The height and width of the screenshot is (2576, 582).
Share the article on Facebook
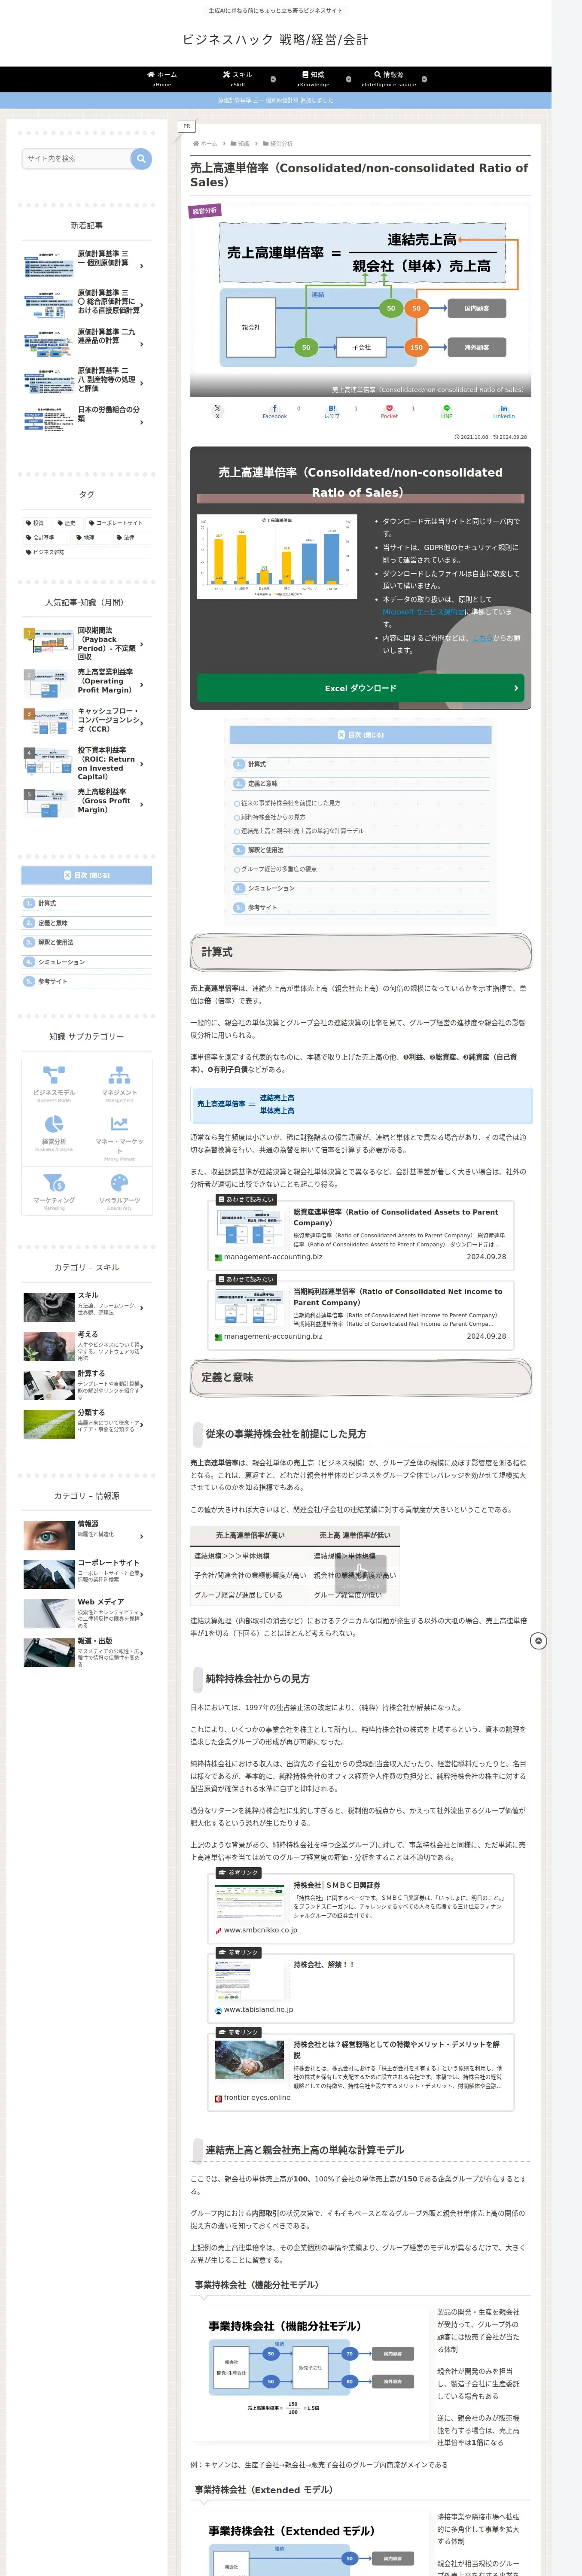[274, 411]
